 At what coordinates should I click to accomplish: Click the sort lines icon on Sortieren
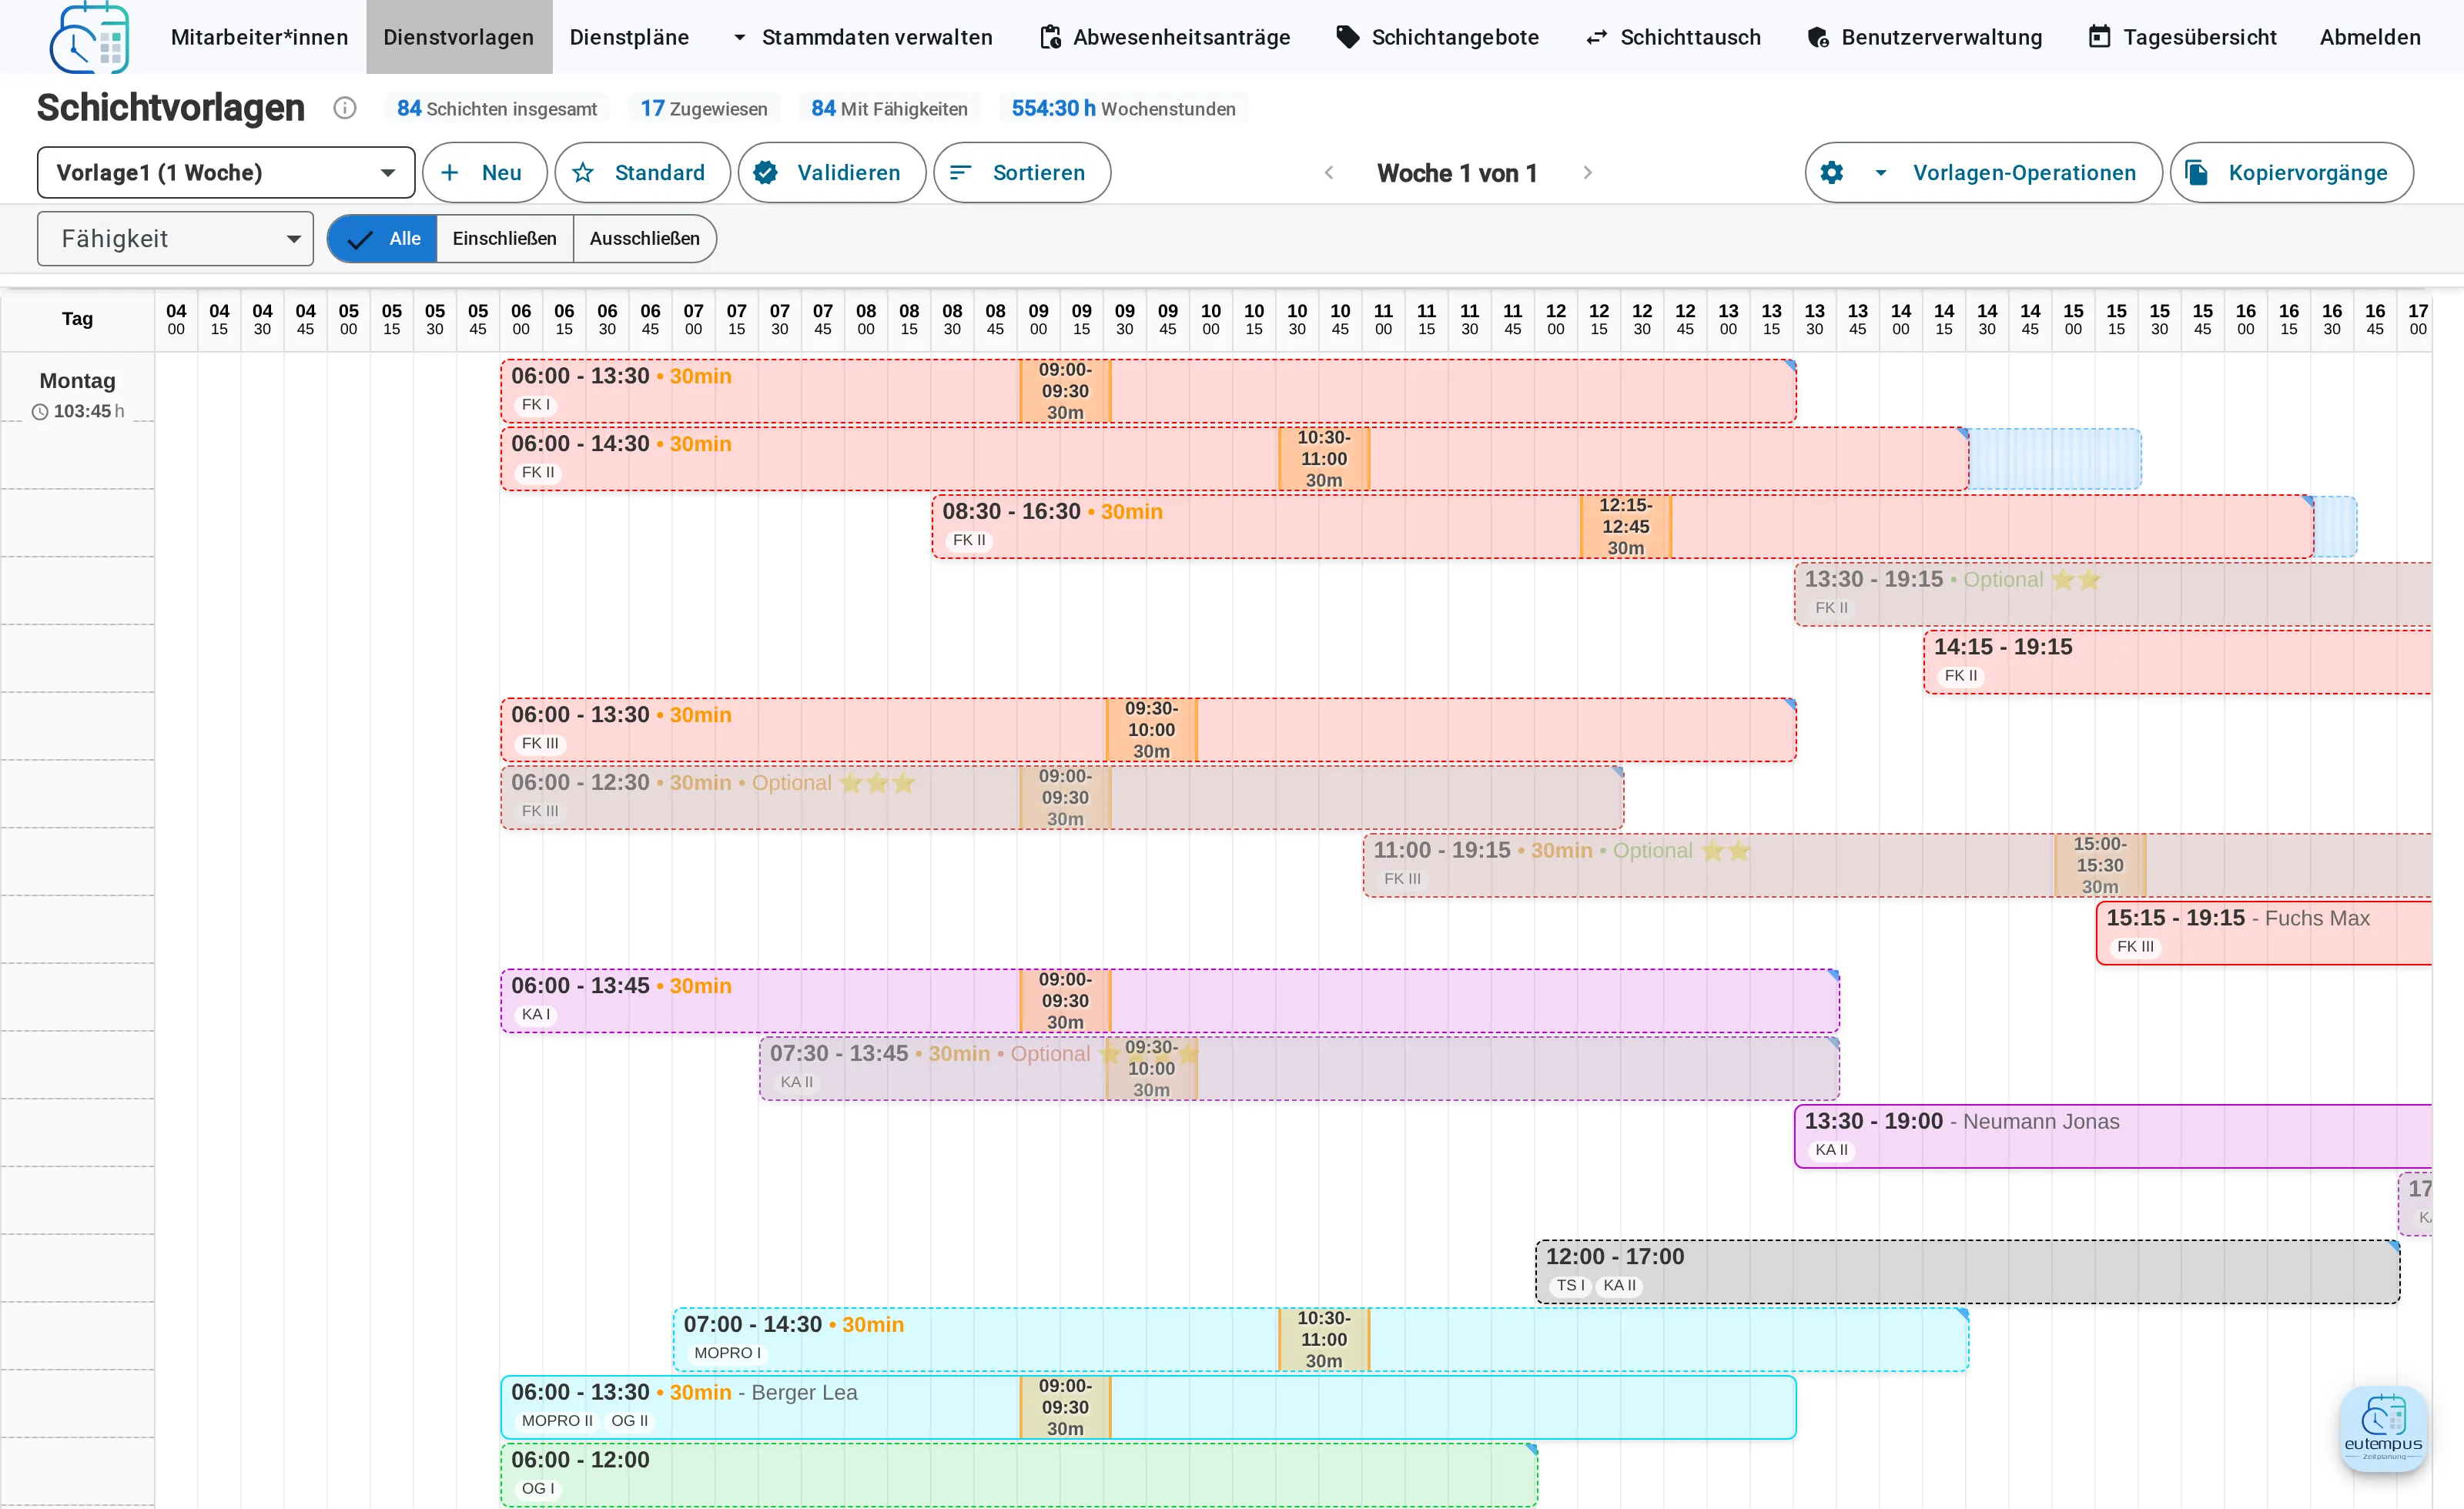960,173
